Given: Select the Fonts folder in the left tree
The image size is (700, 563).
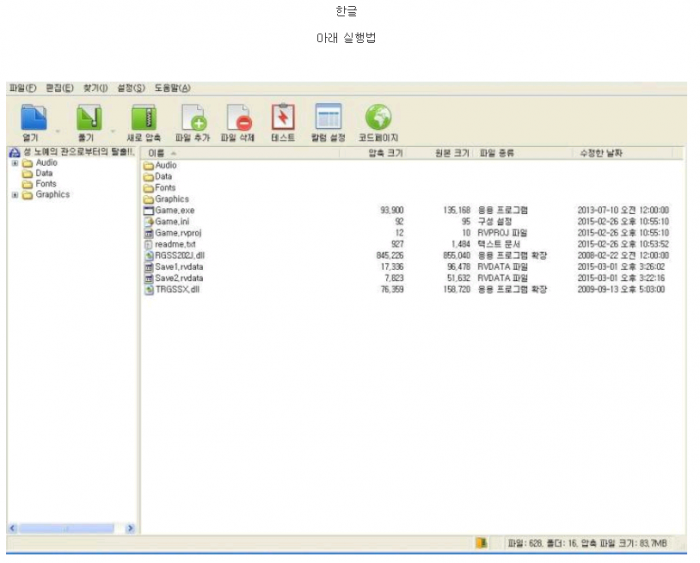Looking at the screenshot, I should click(46, 184).
